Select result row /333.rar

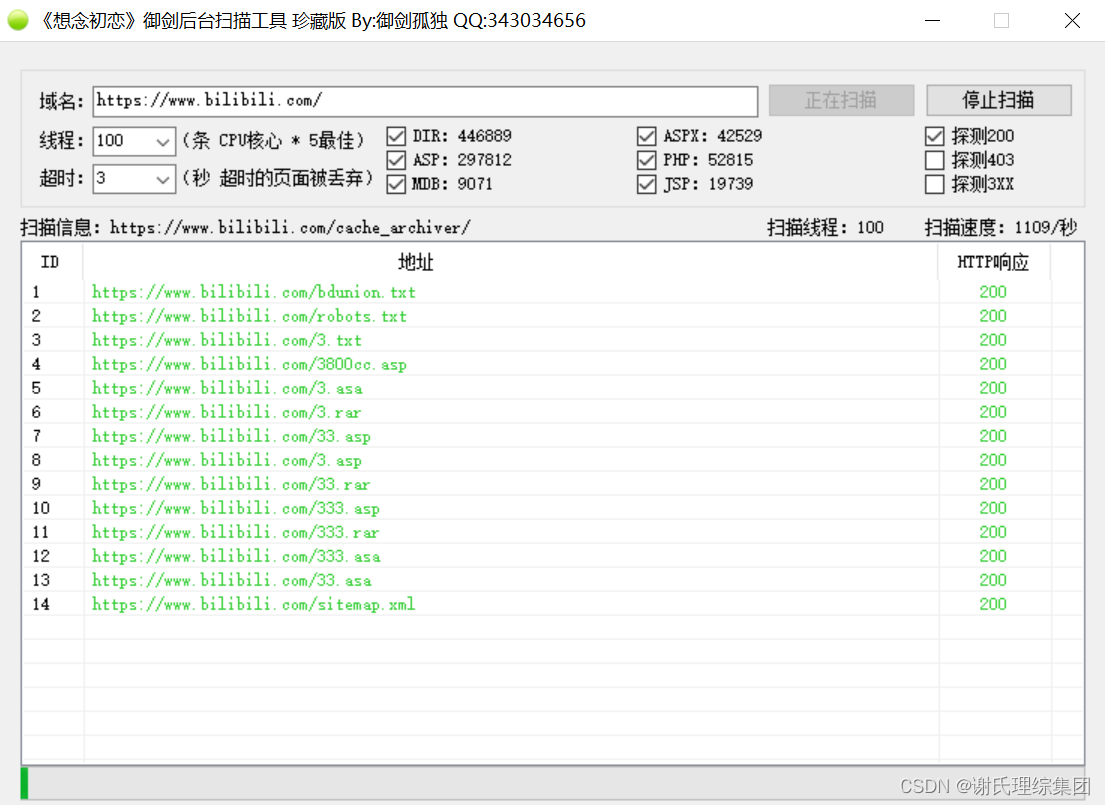(552, 531)
